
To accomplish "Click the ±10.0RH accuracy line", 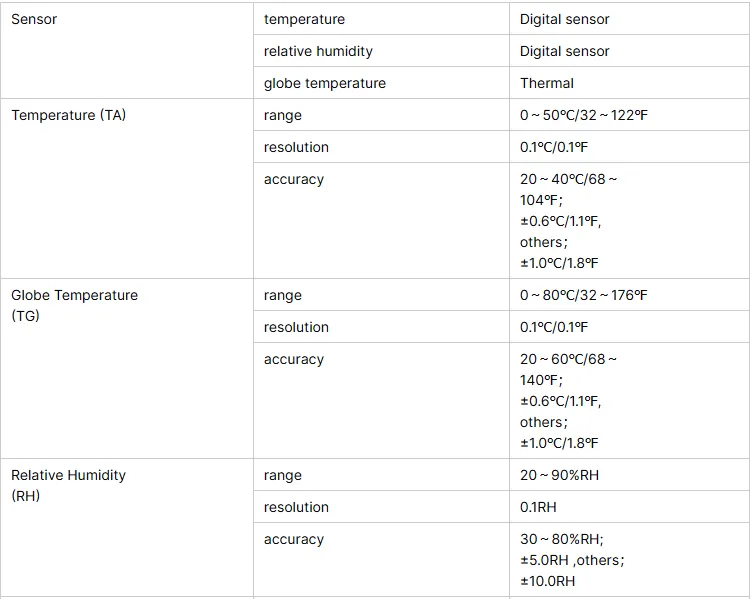I will coord(547,581).
